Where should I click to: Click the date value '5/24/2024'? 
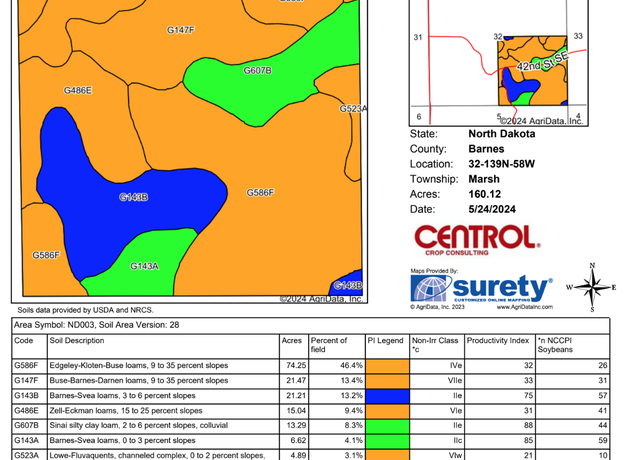click(492, 209)
